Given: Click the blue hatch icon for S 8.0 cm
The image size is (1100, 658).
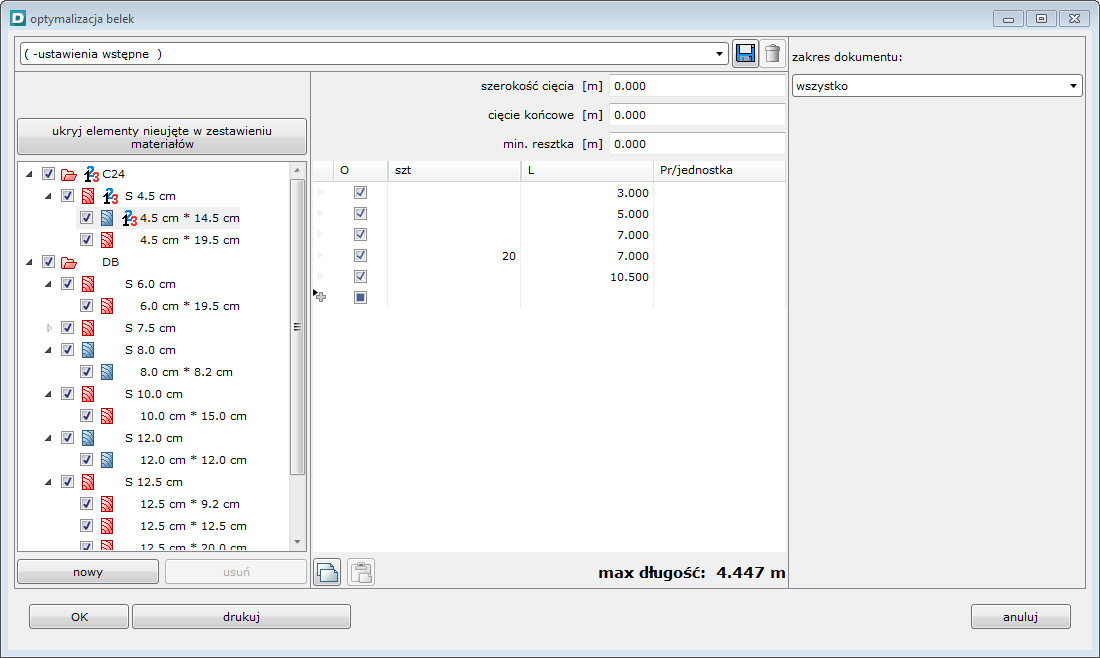Looking at the screenshot, I should pyautogui.click(x=88, y=350).
